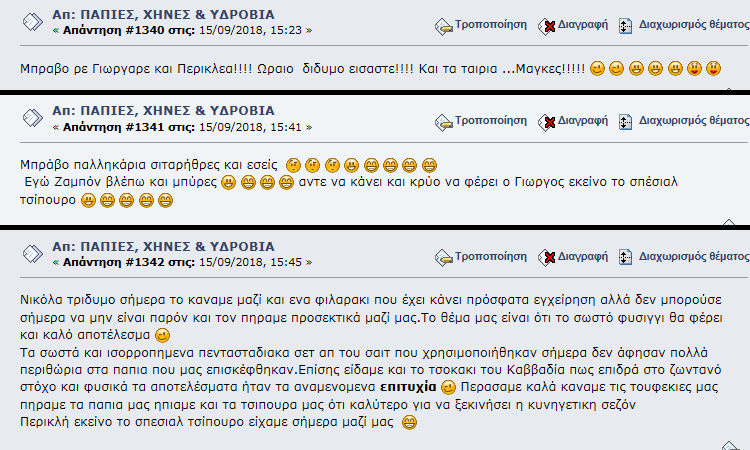Select Διαγραφή link on reply #1340
The height and width of the screenshot is (450, 750).
point(583,24)
